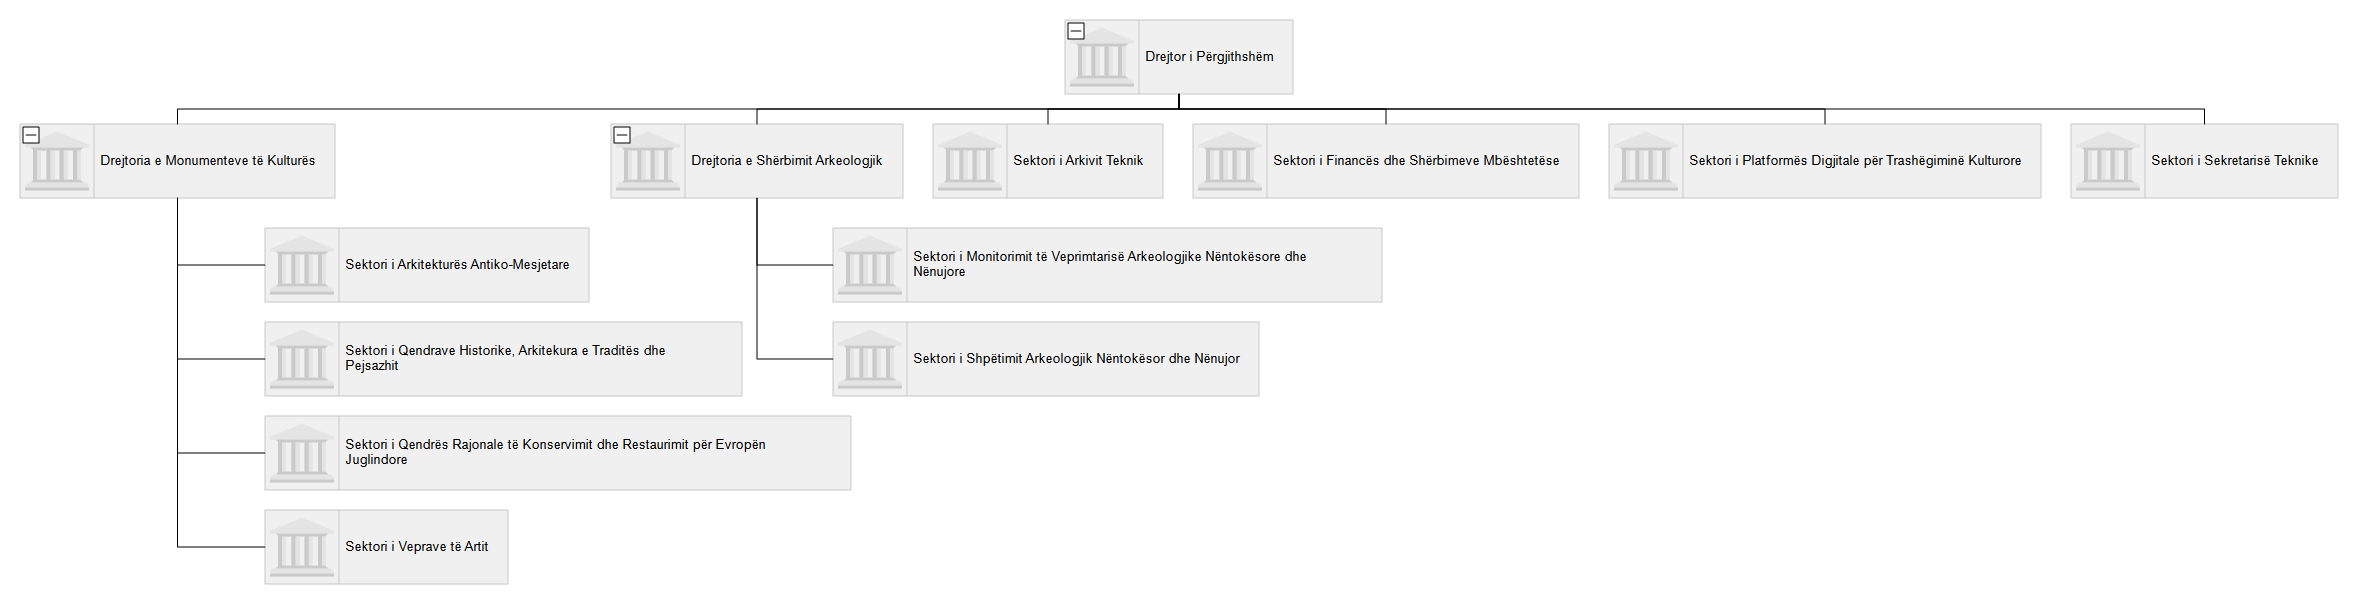The height and width of the screenshot is (604, 2358).
Task: Click the building icon for Shpëtimit Arkeologjik sector
Action: [869, 359]
